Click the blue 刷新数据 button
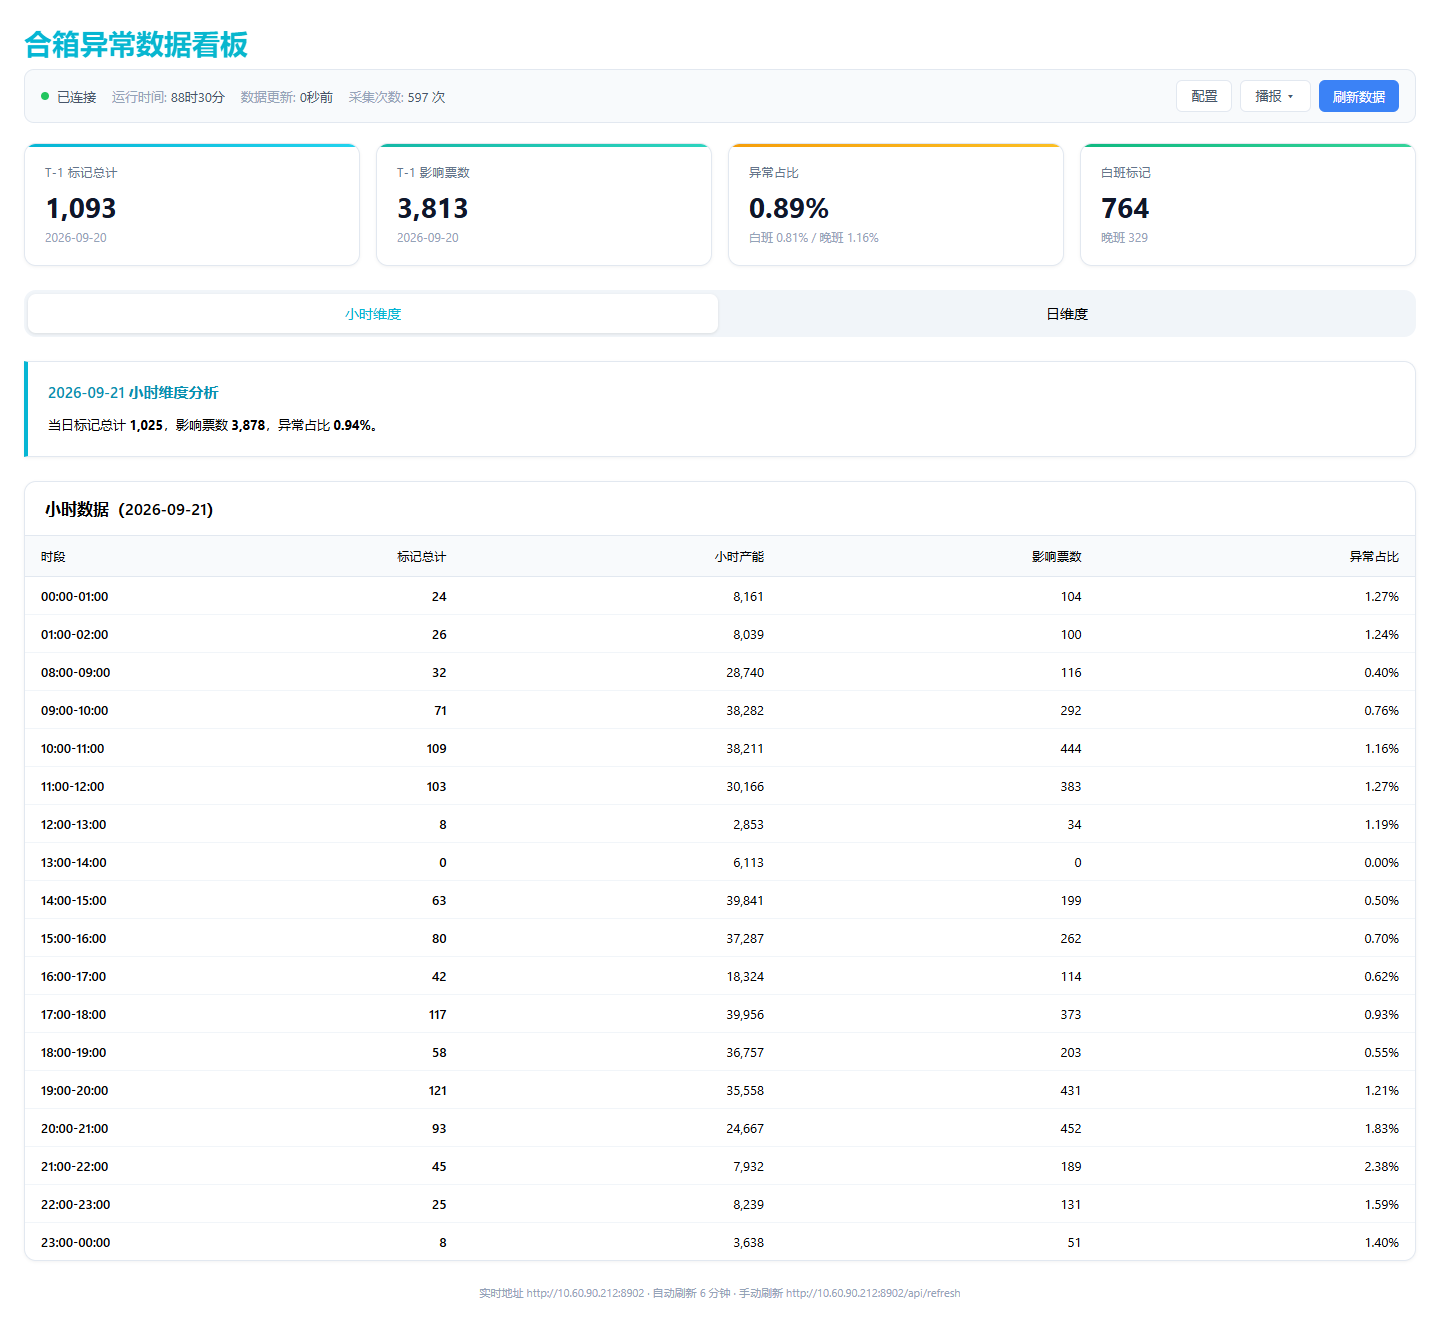The image size is (1440, 1324). click(1358, 96)
